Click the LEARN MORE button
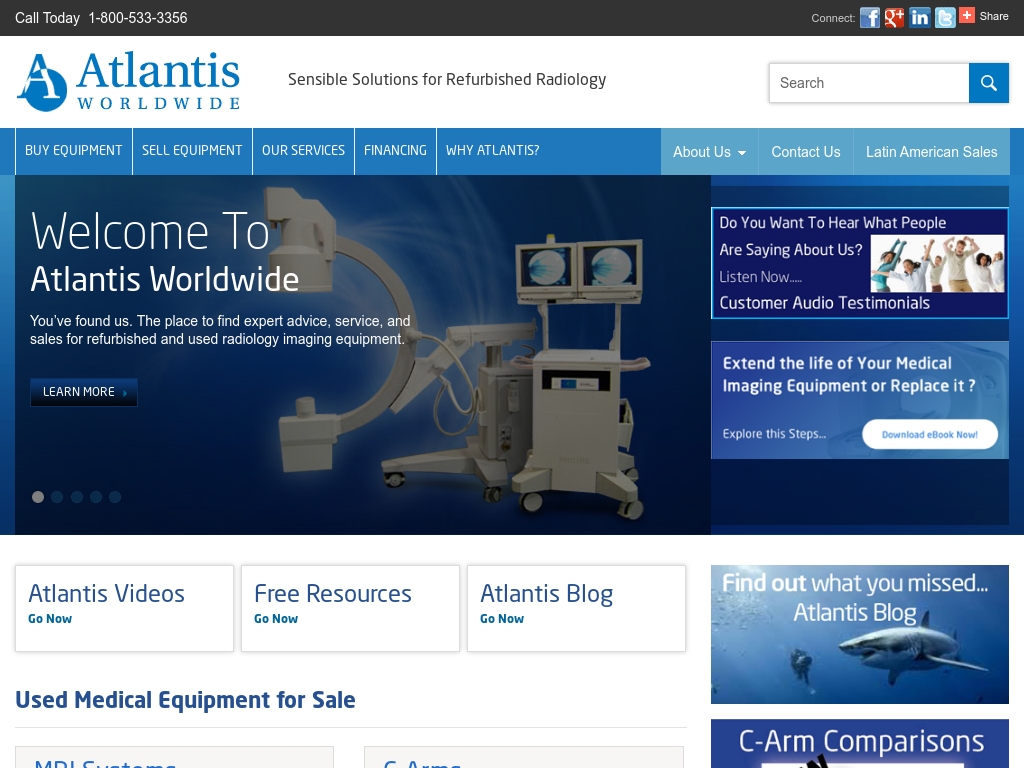This screenshot has width=1024, height=768. (x=84, y=392)
